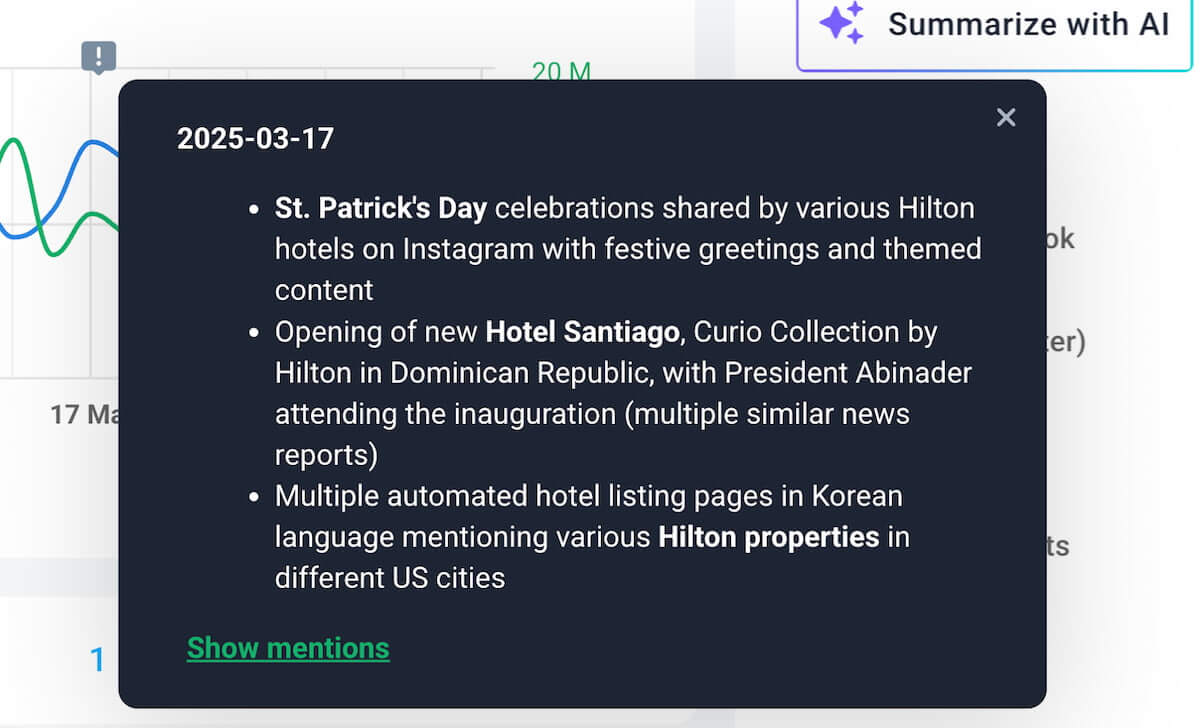Toggle the Facebook legend entry

[x=1060, y=239]
